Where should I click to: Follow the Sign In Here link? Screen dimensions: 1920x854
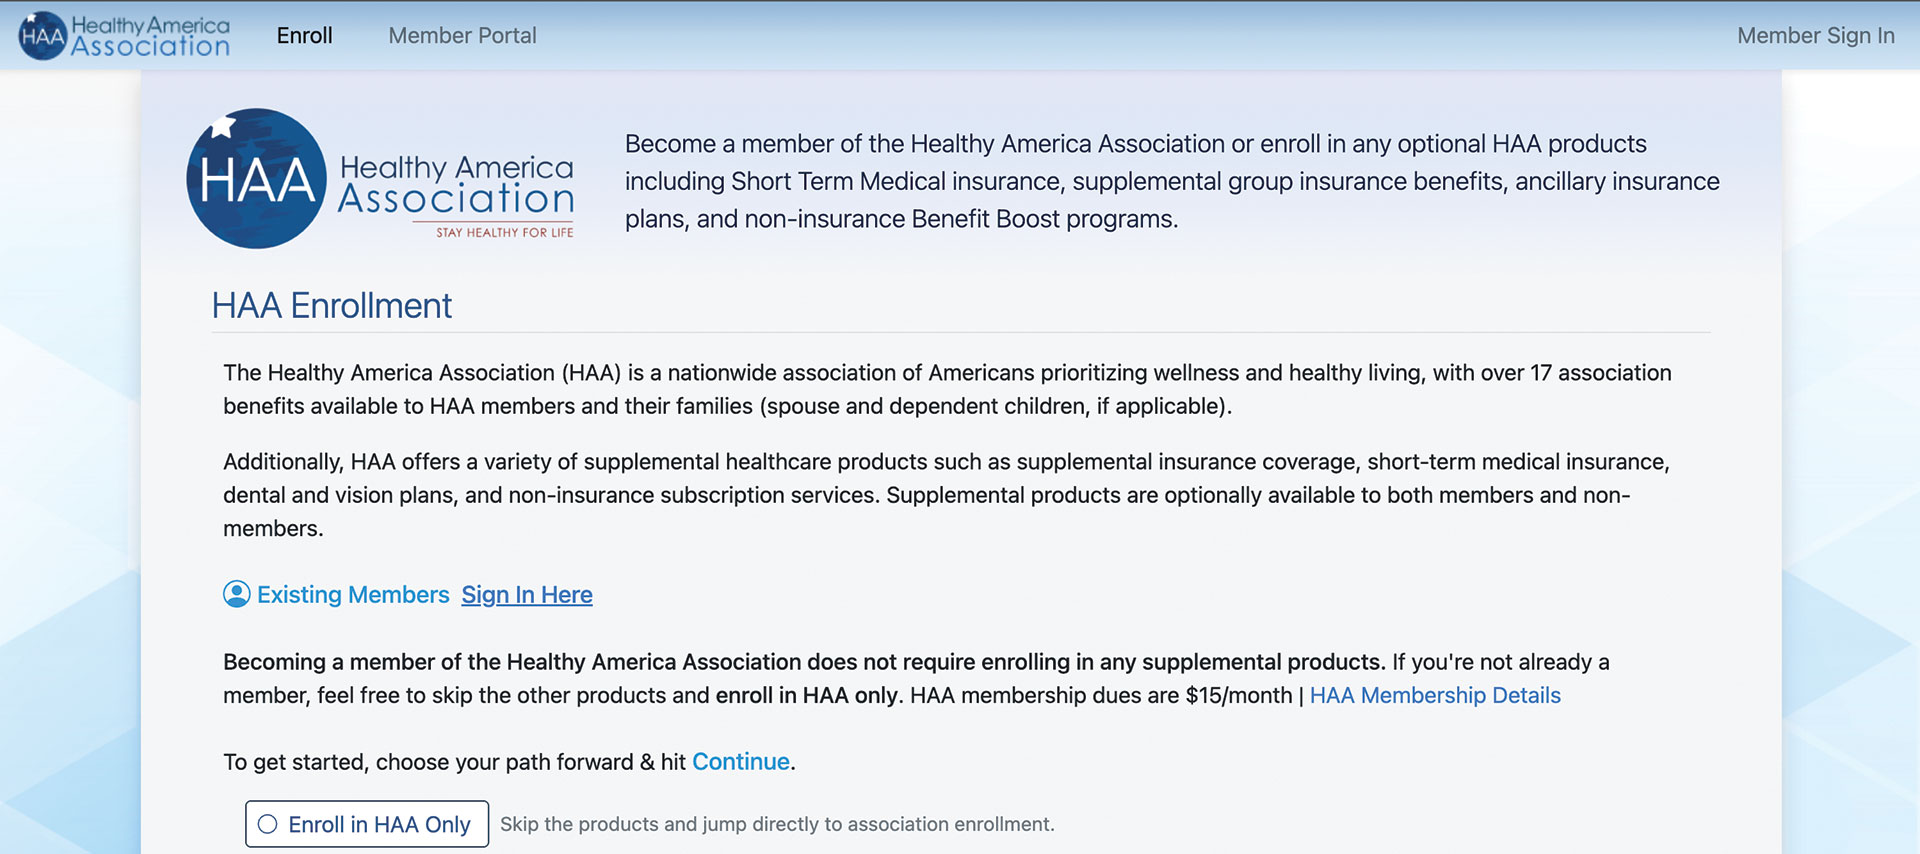click(526, 595)
